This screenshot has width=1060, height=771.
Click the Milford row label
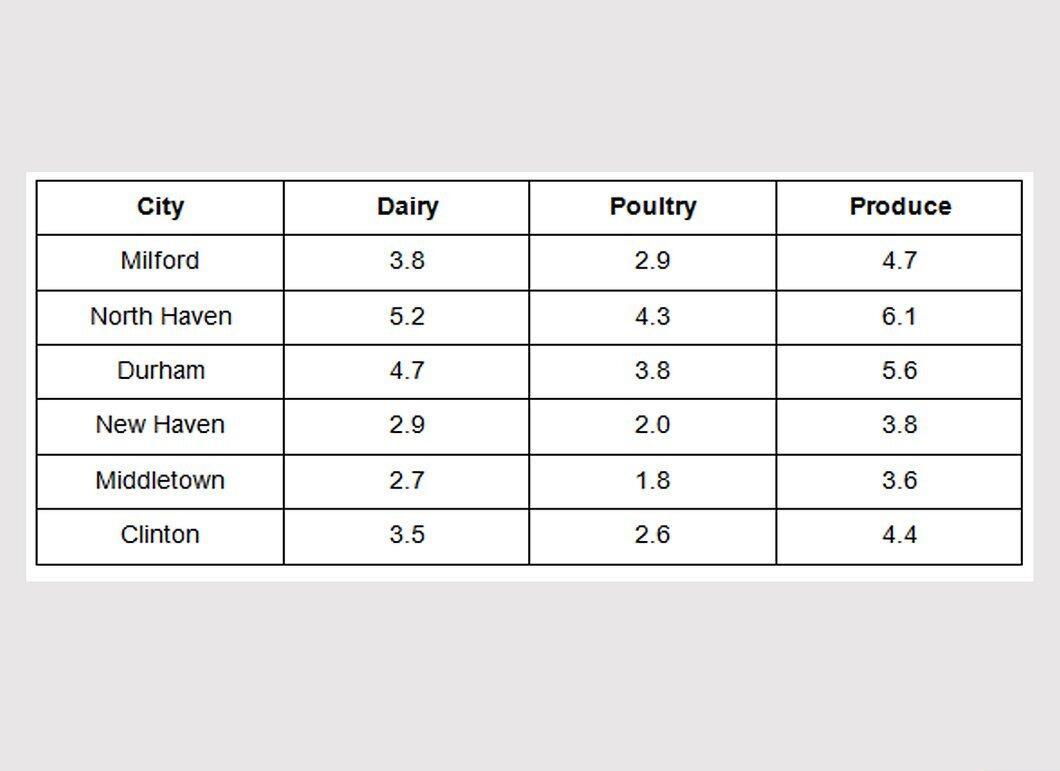[160, 260]
